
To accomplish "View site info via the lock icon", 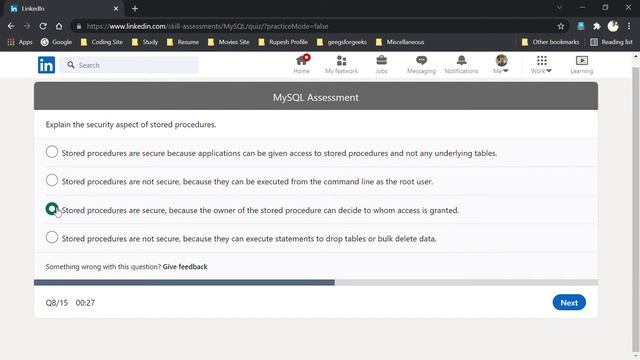I will (79, 26).
